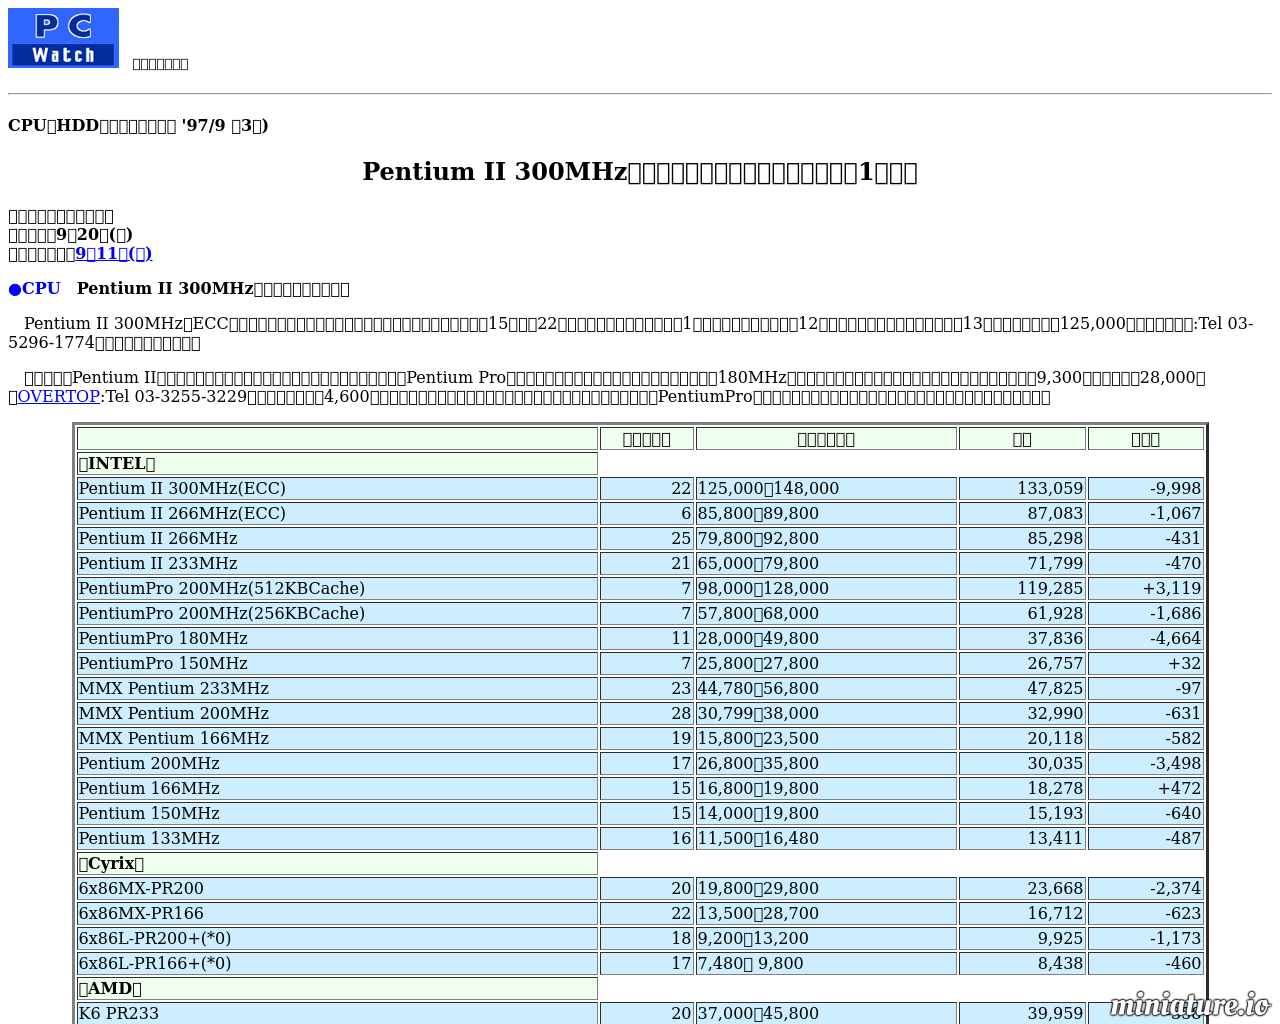Click the PentiumPro 150MHz row name
This screenshot has width=1280, height=1024.
pyautogui.click(x=163, y=663)
